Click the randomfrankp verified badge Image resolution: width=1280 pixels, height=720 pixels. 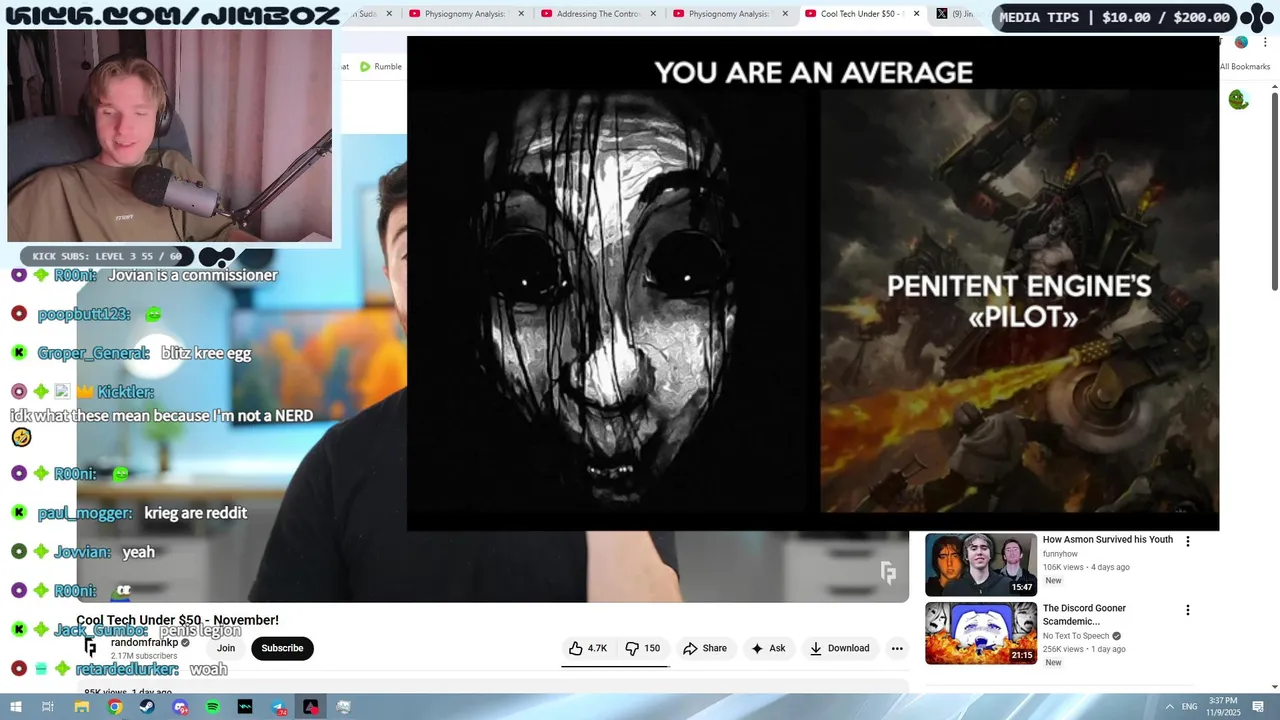point(185,643)
